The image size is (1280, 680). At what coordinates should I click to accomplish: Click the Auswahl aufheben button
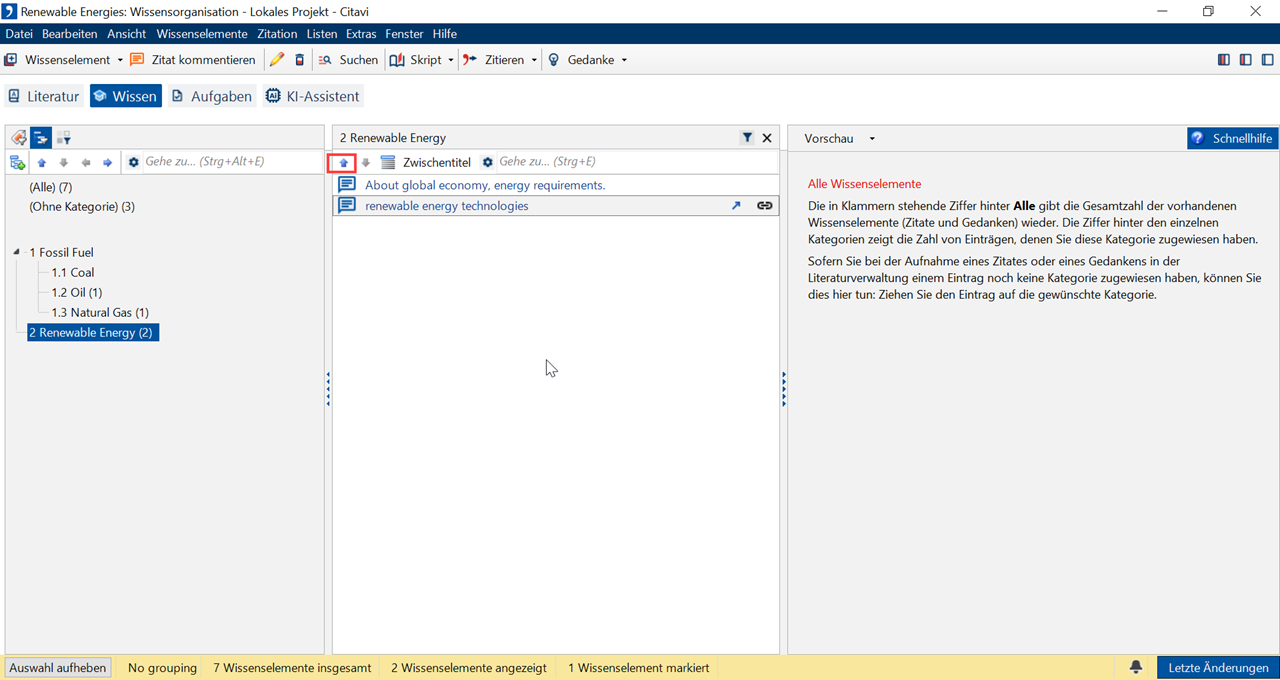point(58,668)
